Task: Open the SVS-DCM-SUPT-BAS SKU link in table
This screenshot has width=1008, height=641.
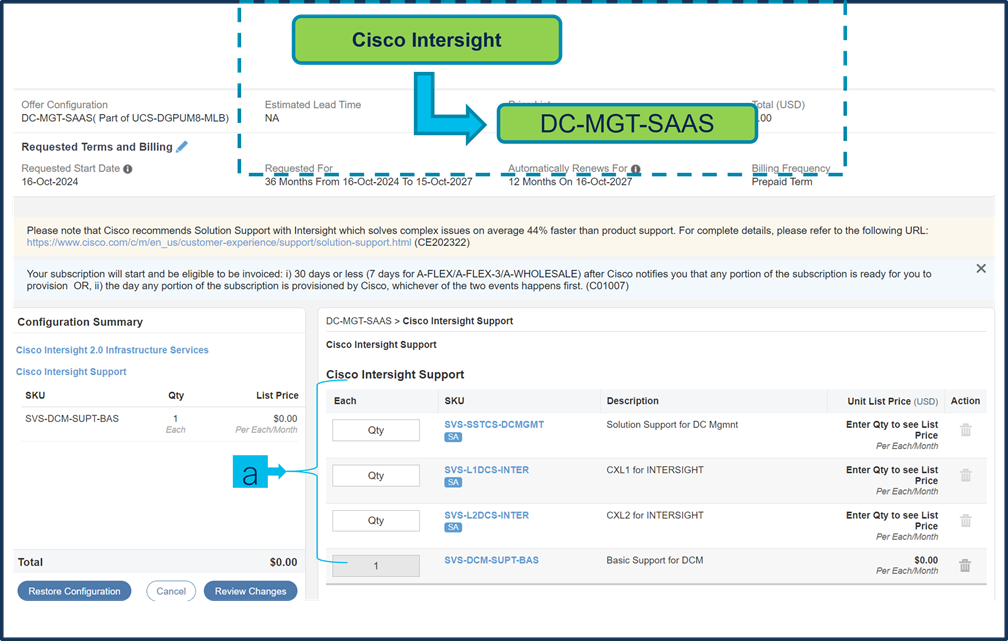Action: (492, 560)
